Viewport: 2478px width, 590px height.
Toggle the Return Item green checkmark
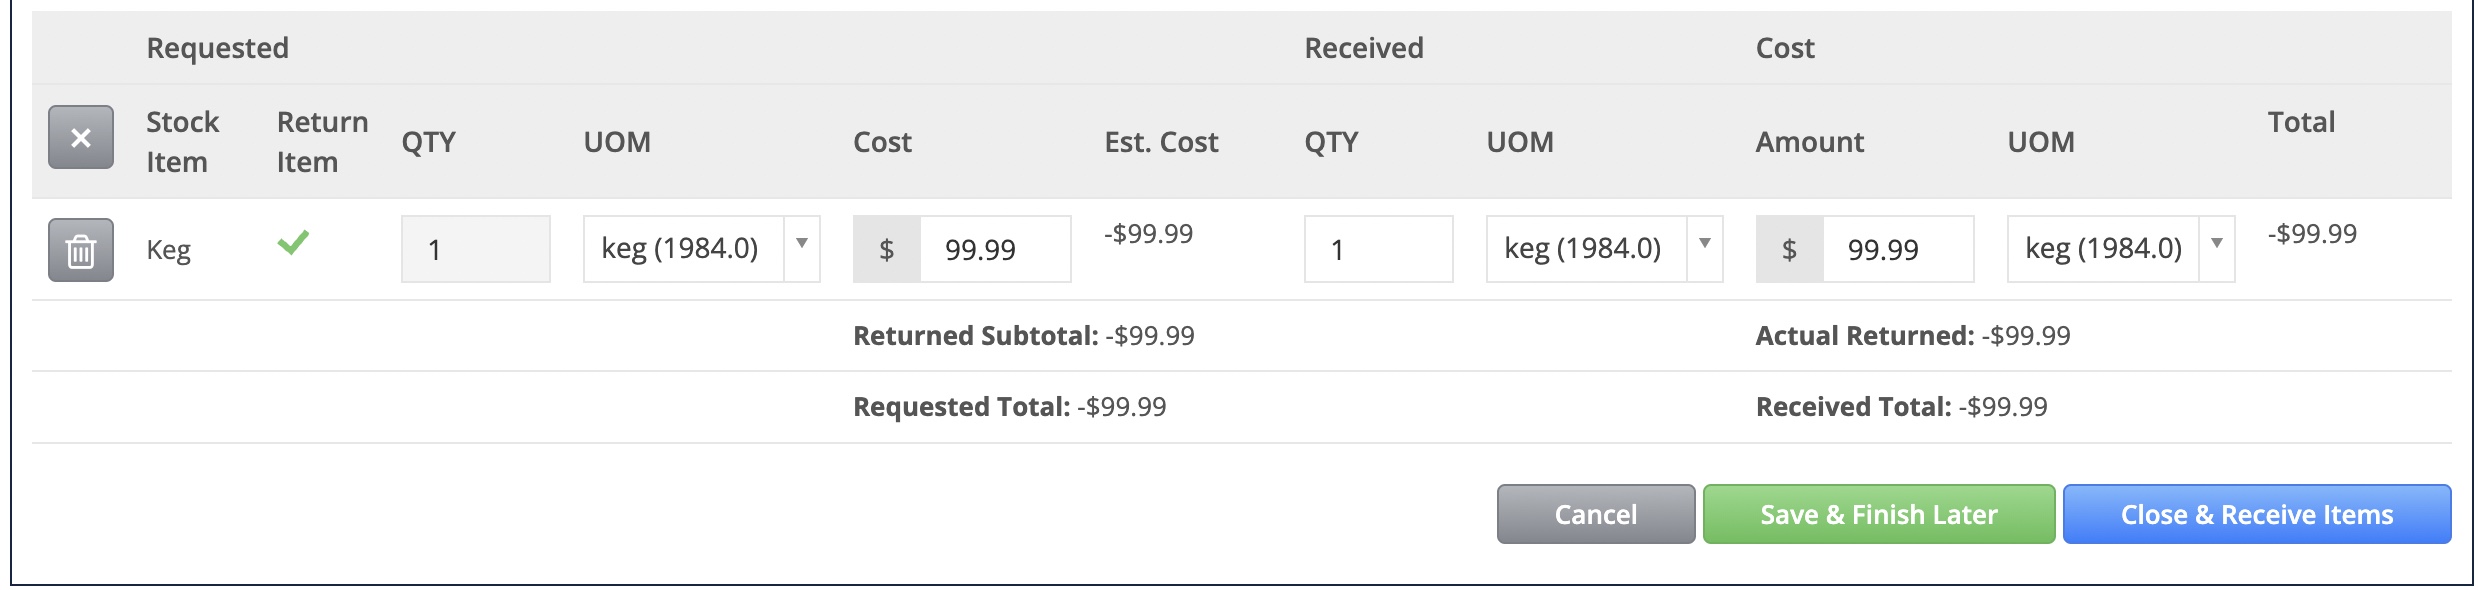coord(293,243)
